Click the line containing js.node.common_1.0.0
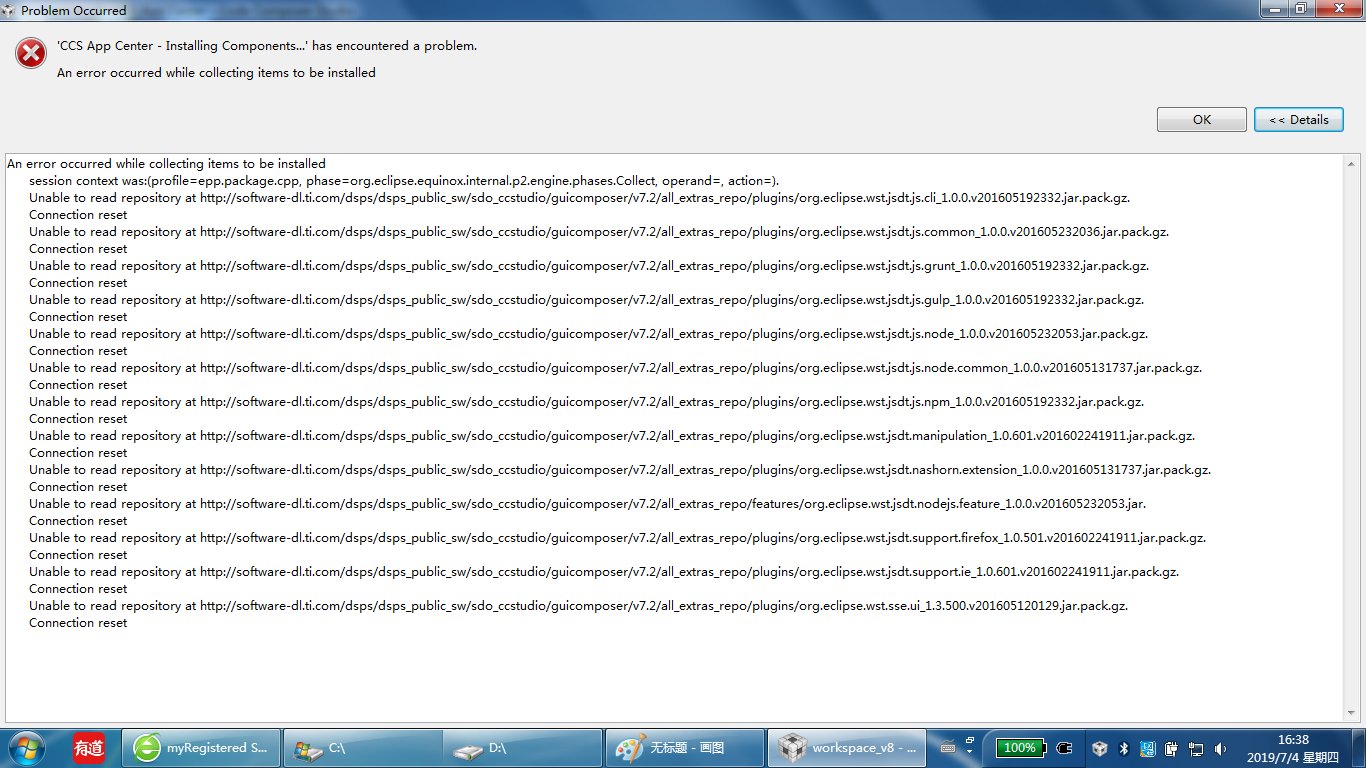 point(616,368)
